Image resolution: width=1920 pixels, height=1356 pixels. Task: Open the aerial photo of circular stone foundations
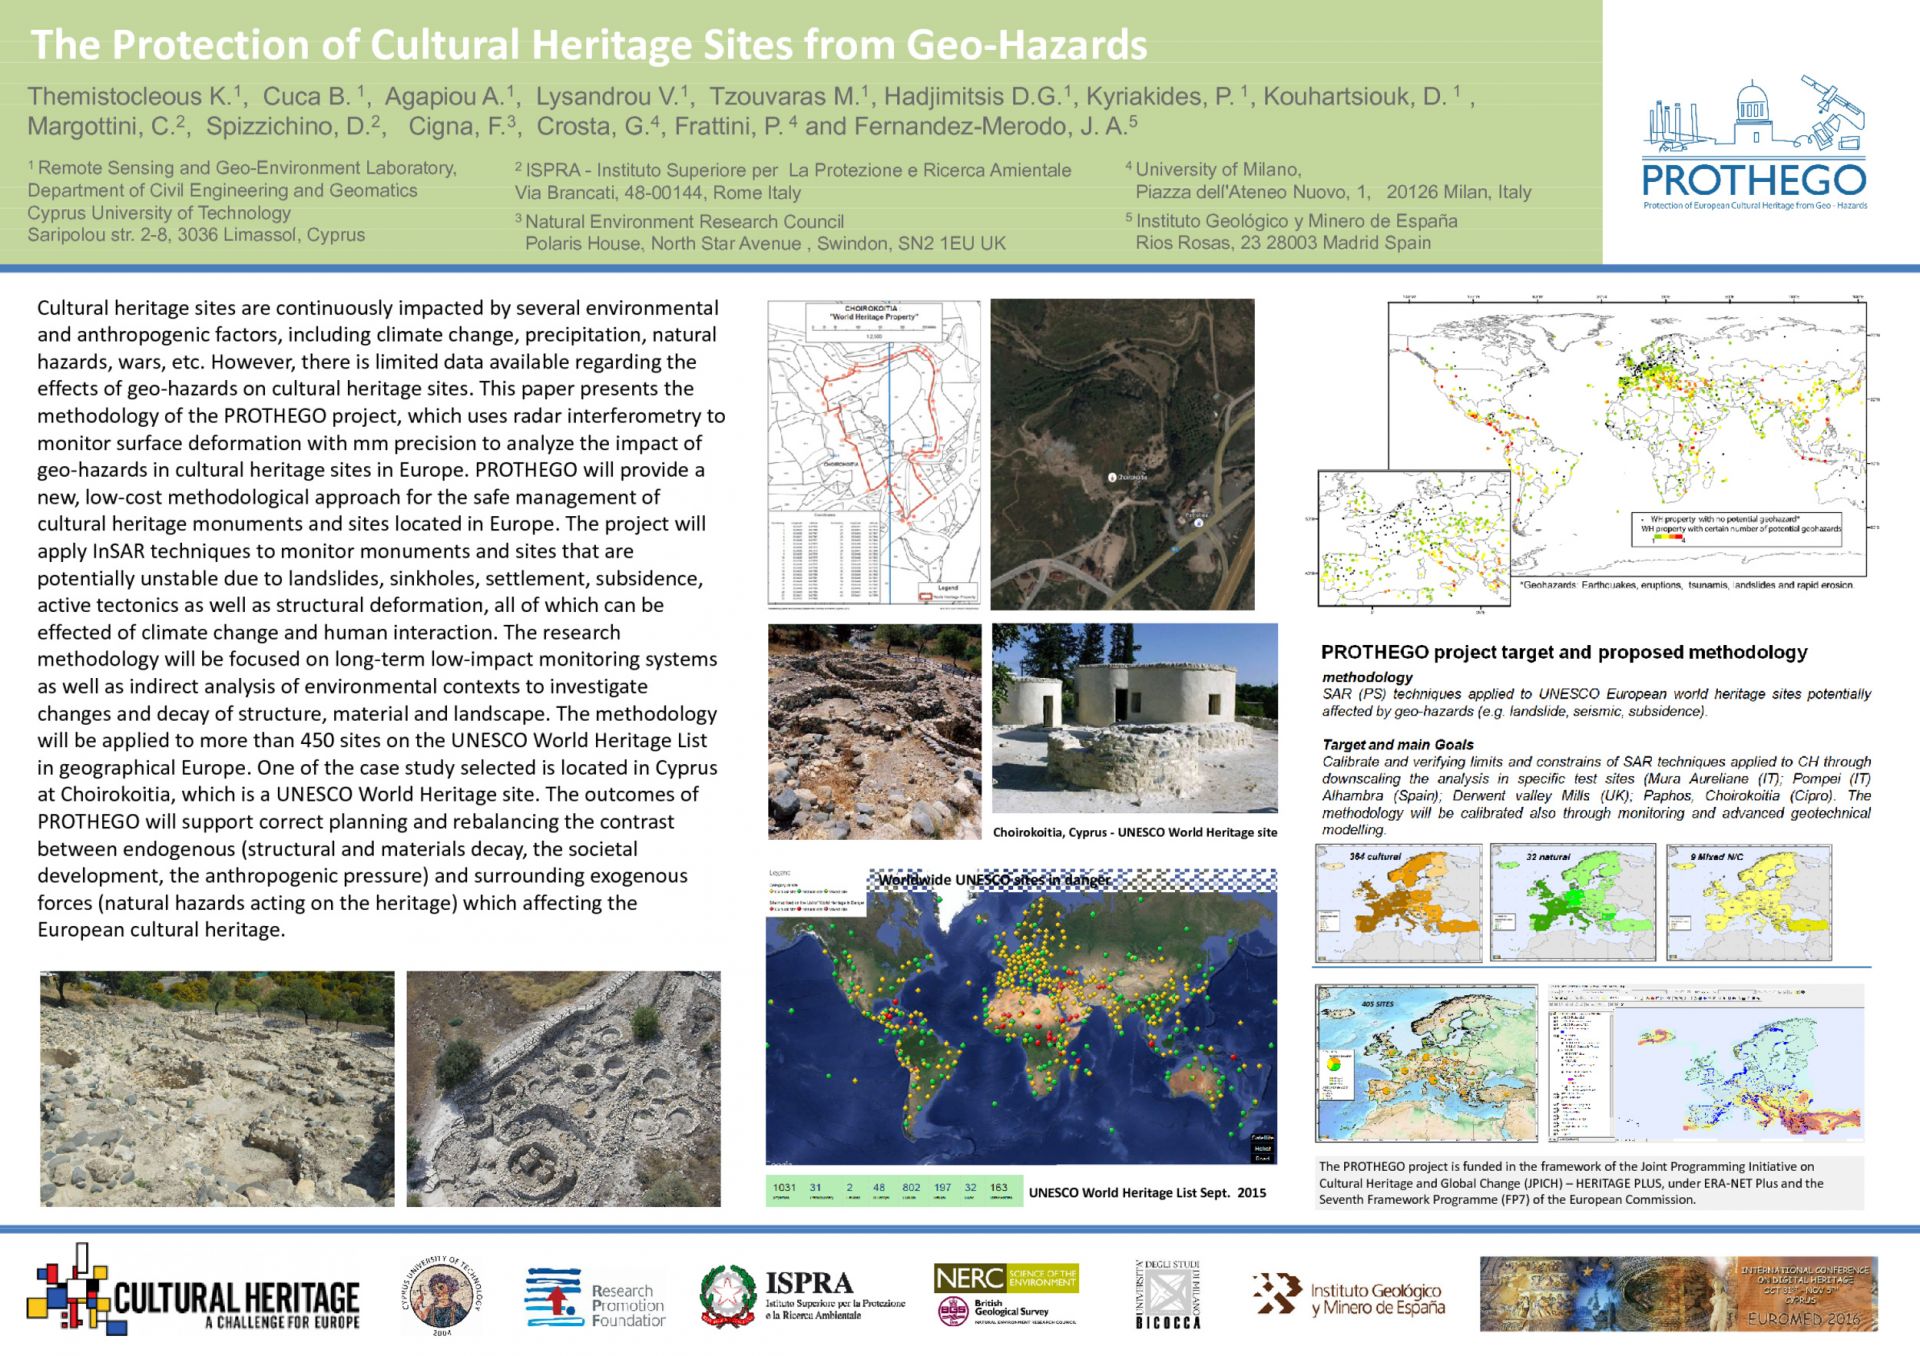coord(563,1088)
